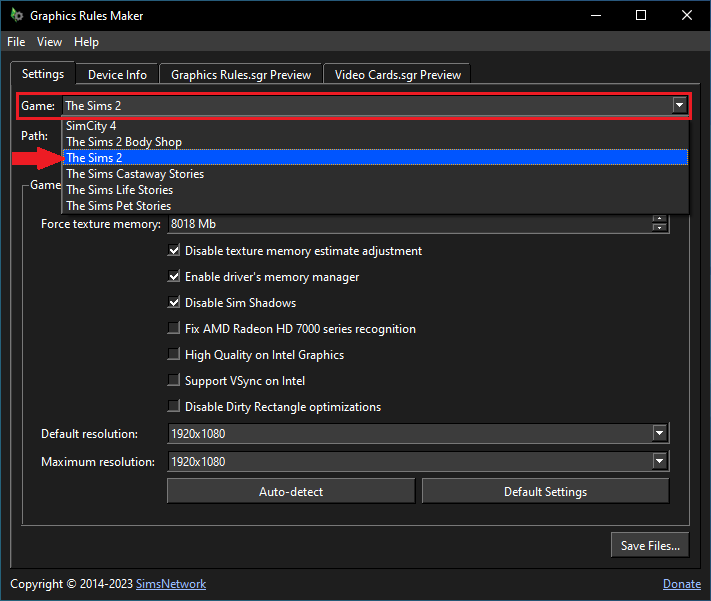Expand the Maximum resolution dropdown
Screen dimensions: 711x601
click(x=659, y=462)
